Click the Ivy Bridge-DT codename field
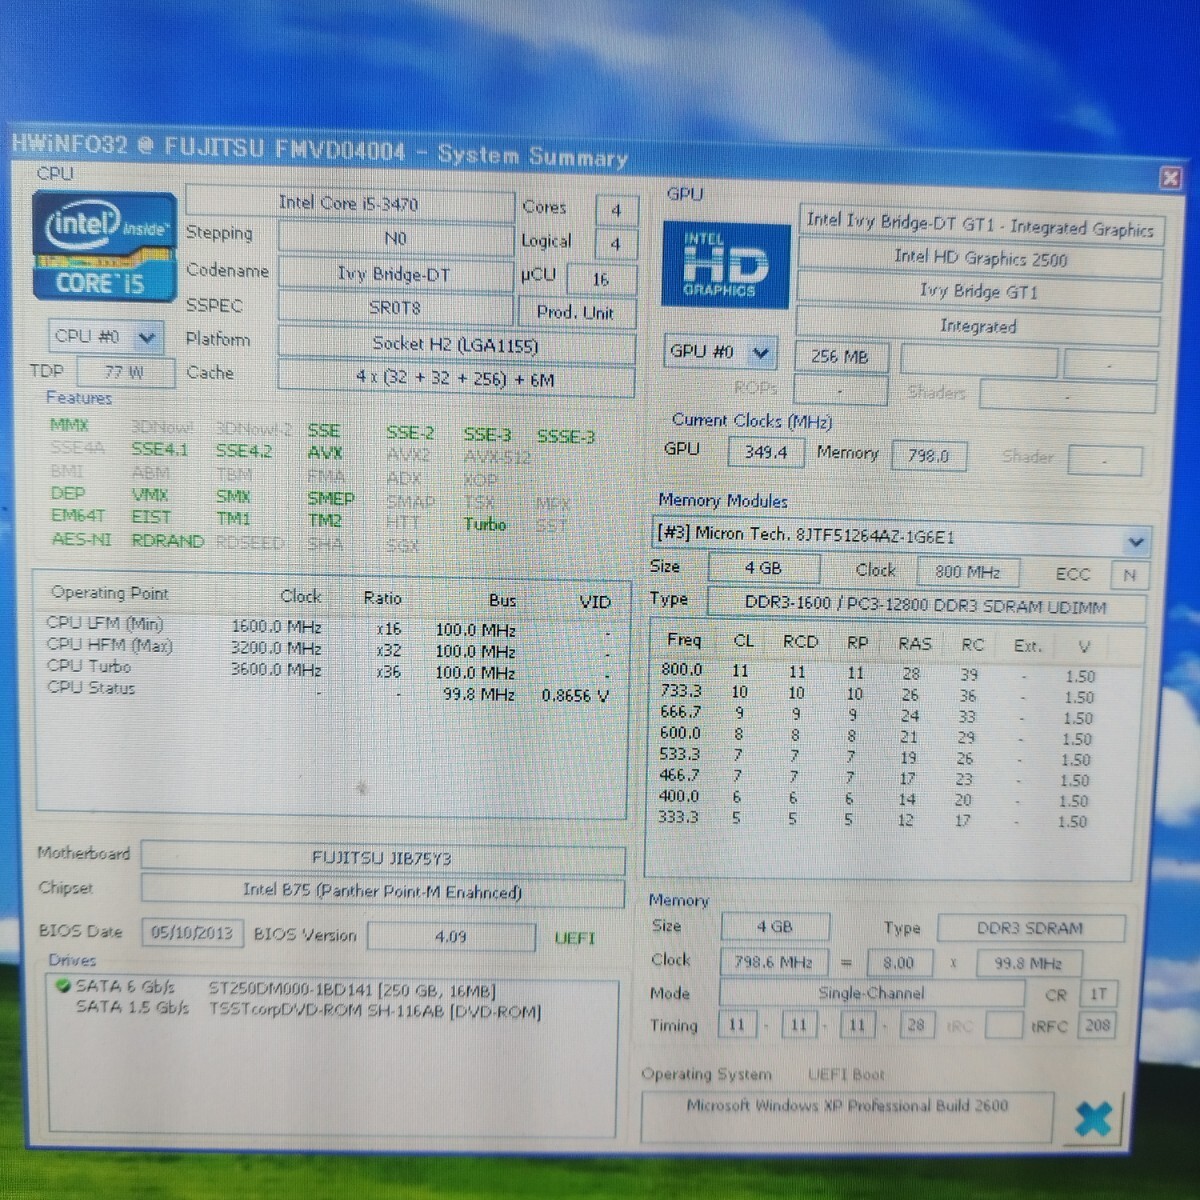The height and width of the screenshot is (1200, 1200). click(395, 273)
